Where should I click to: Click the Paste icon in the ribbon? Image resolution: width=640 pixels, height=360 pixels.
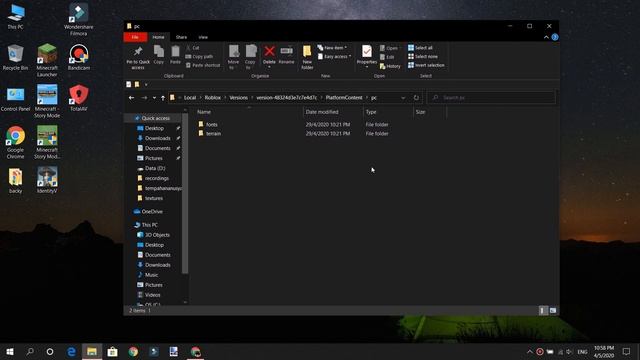click(175, 52)
